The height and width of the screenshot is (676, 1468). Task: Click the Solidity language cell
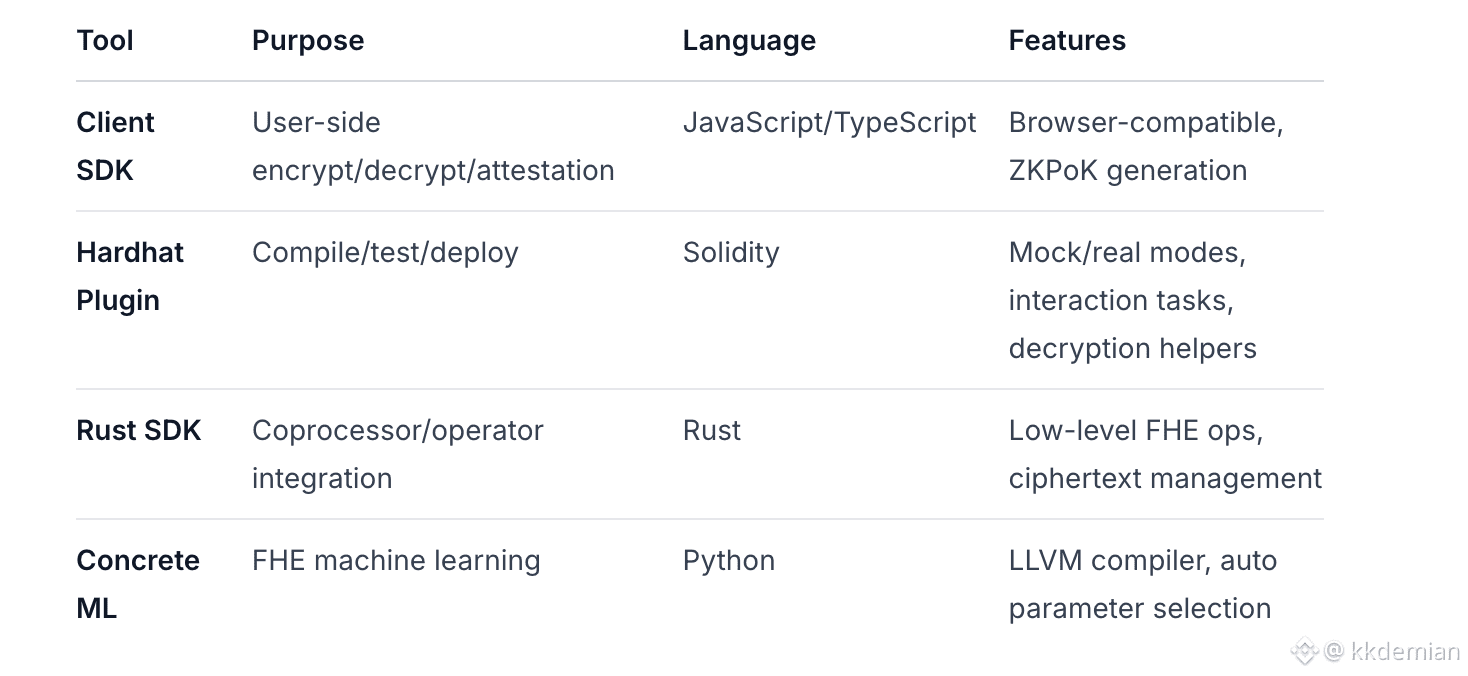[x=731, y=253]
